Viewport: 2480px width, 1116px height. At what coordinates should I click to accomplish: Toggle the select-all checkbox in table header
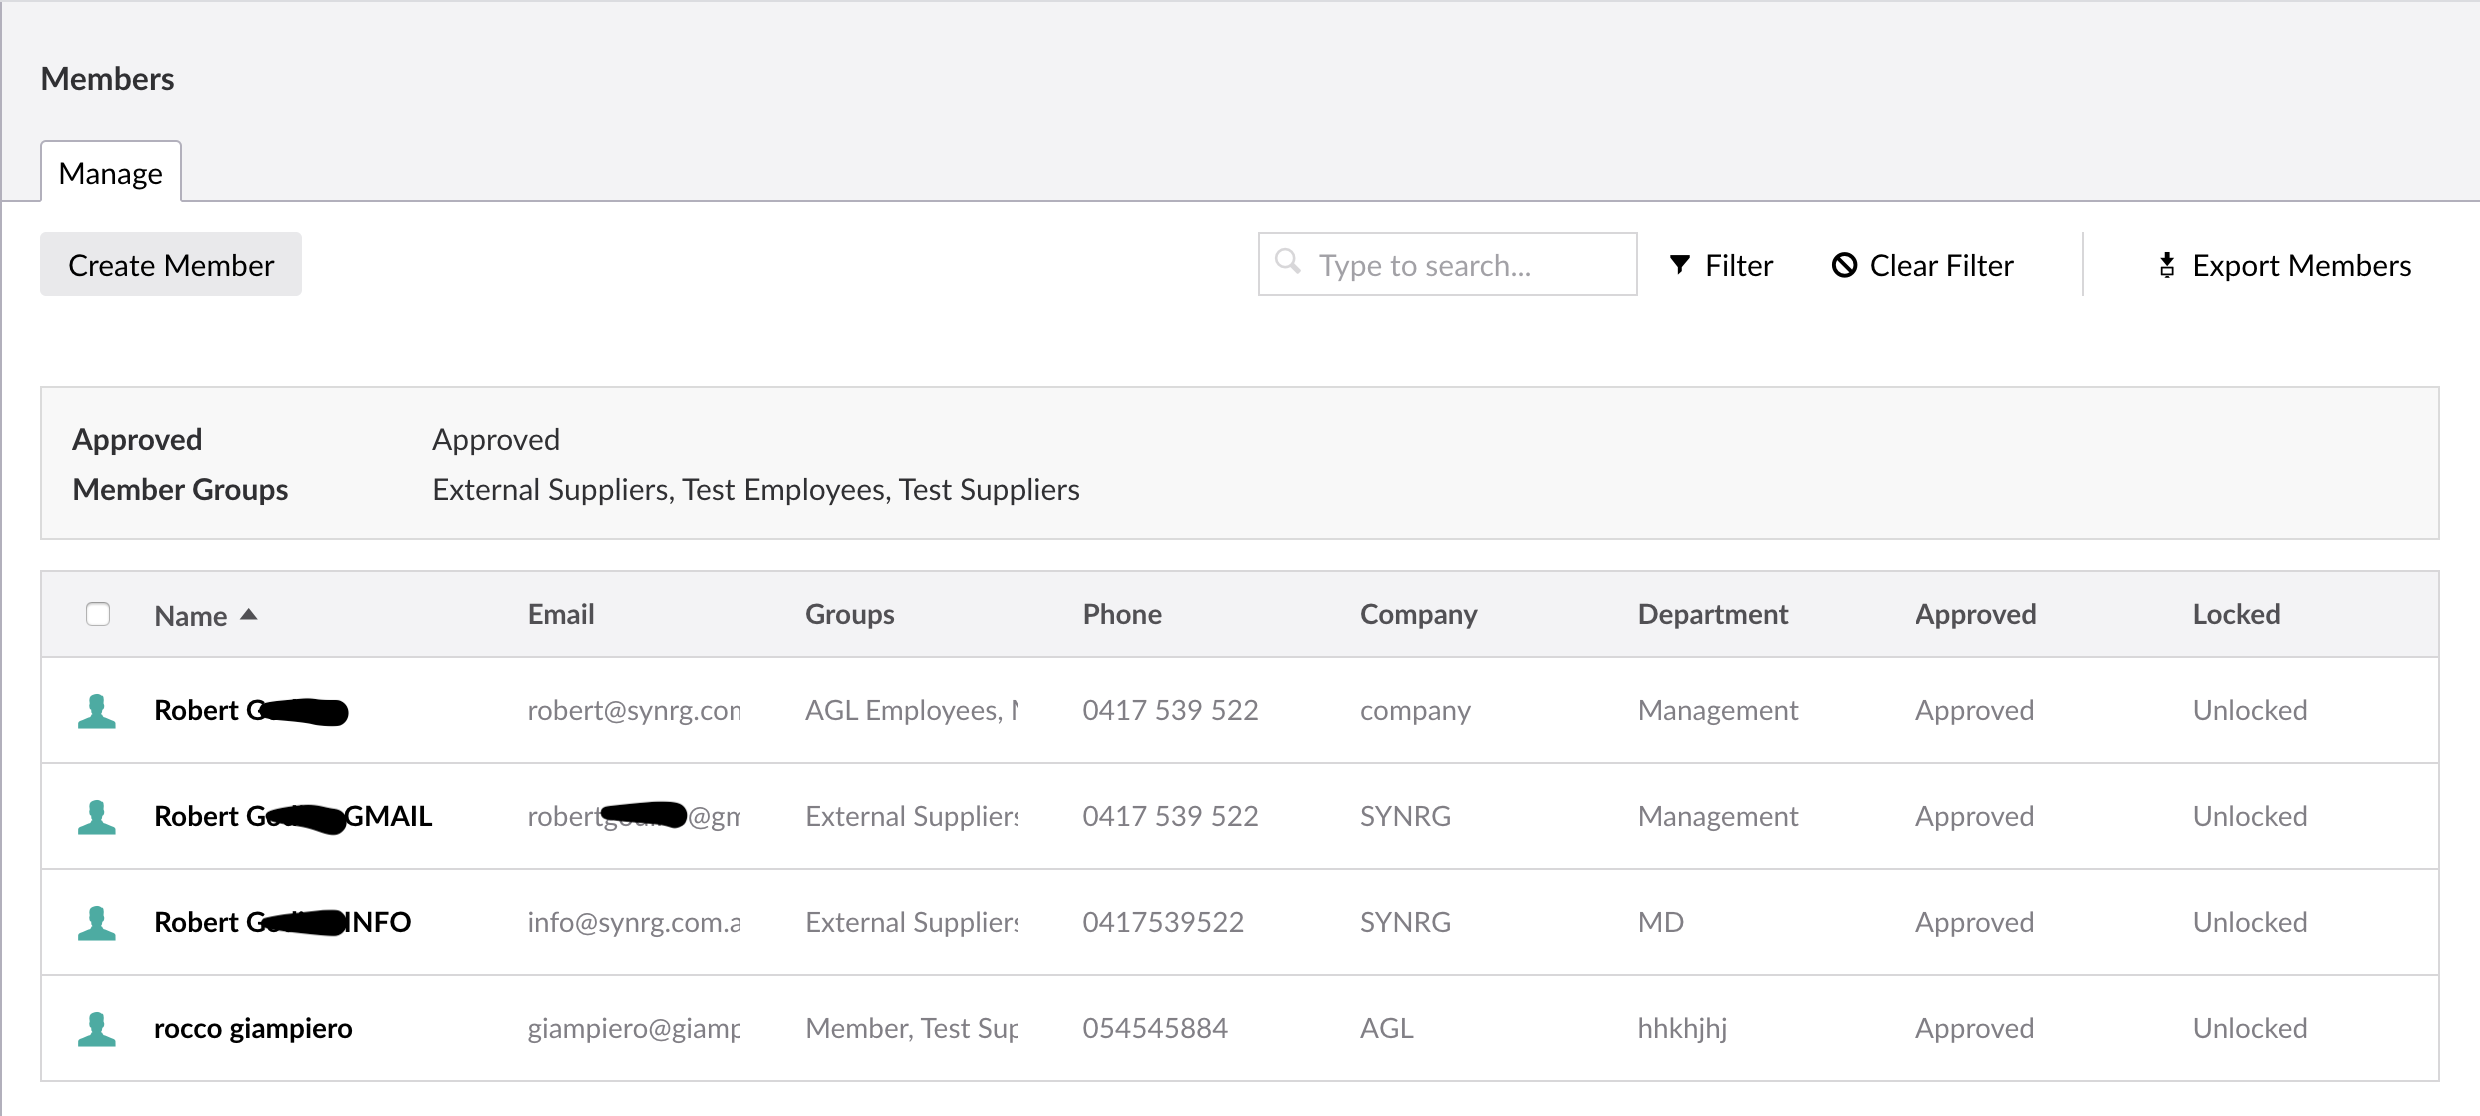pyautogui.click(x=98, y=614)
